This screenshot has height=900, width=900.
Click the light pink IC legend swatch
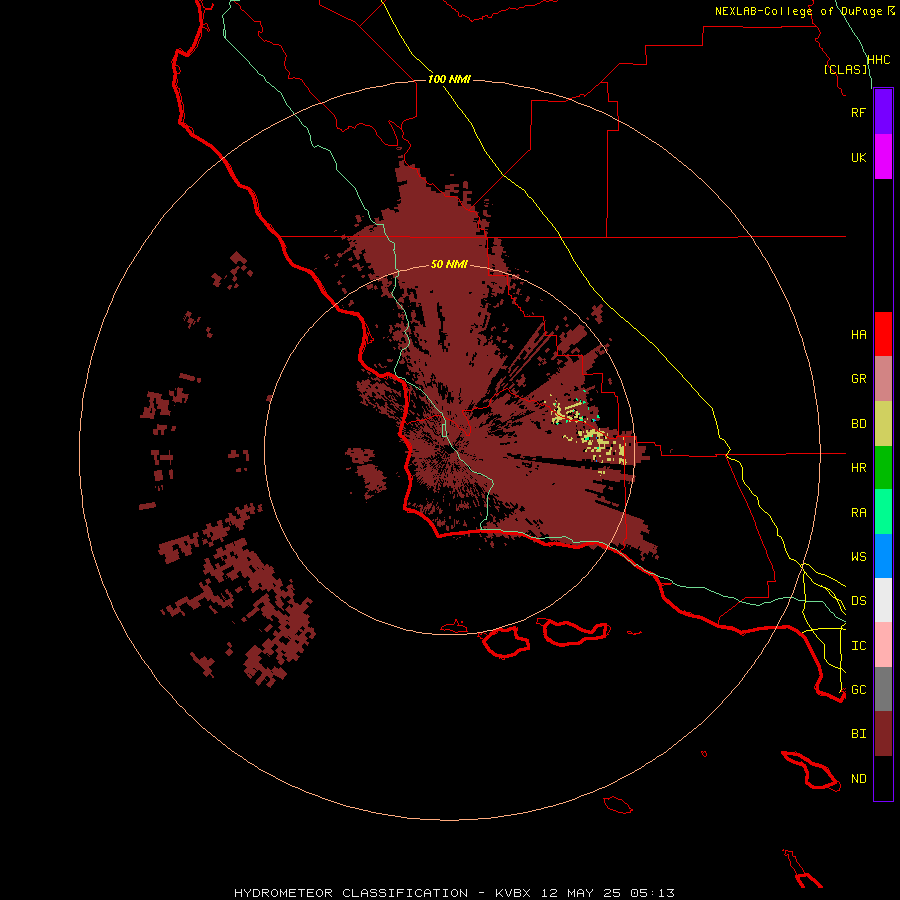coord(883,645)
